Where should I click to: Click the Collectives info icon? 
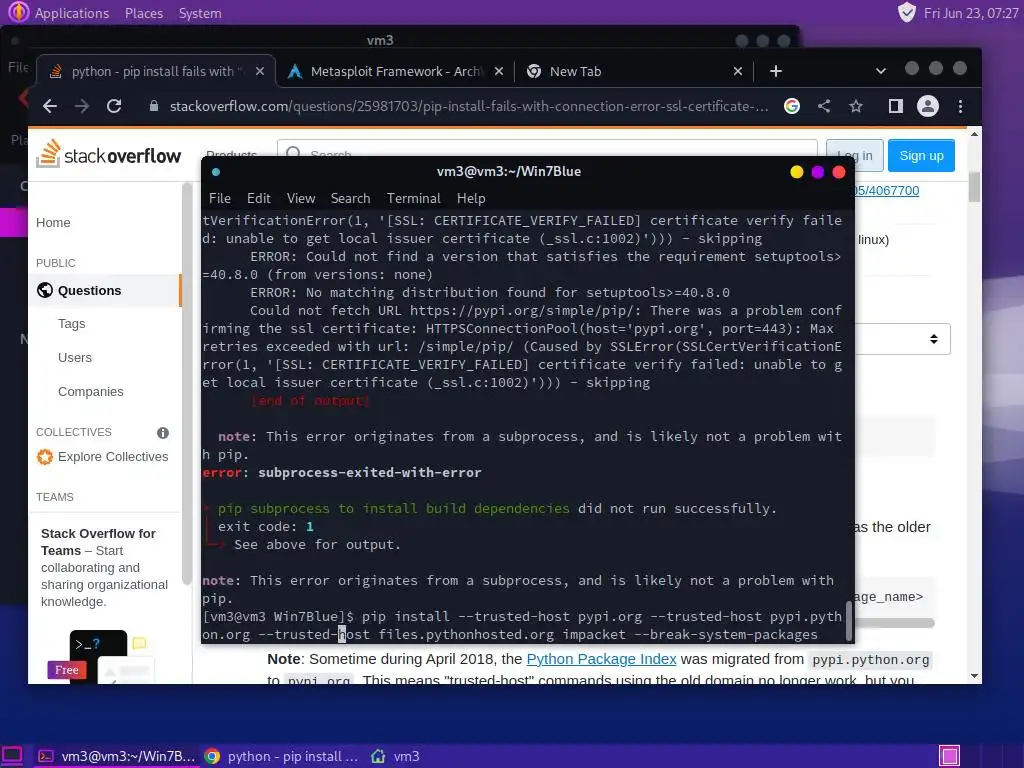[163, 432]
